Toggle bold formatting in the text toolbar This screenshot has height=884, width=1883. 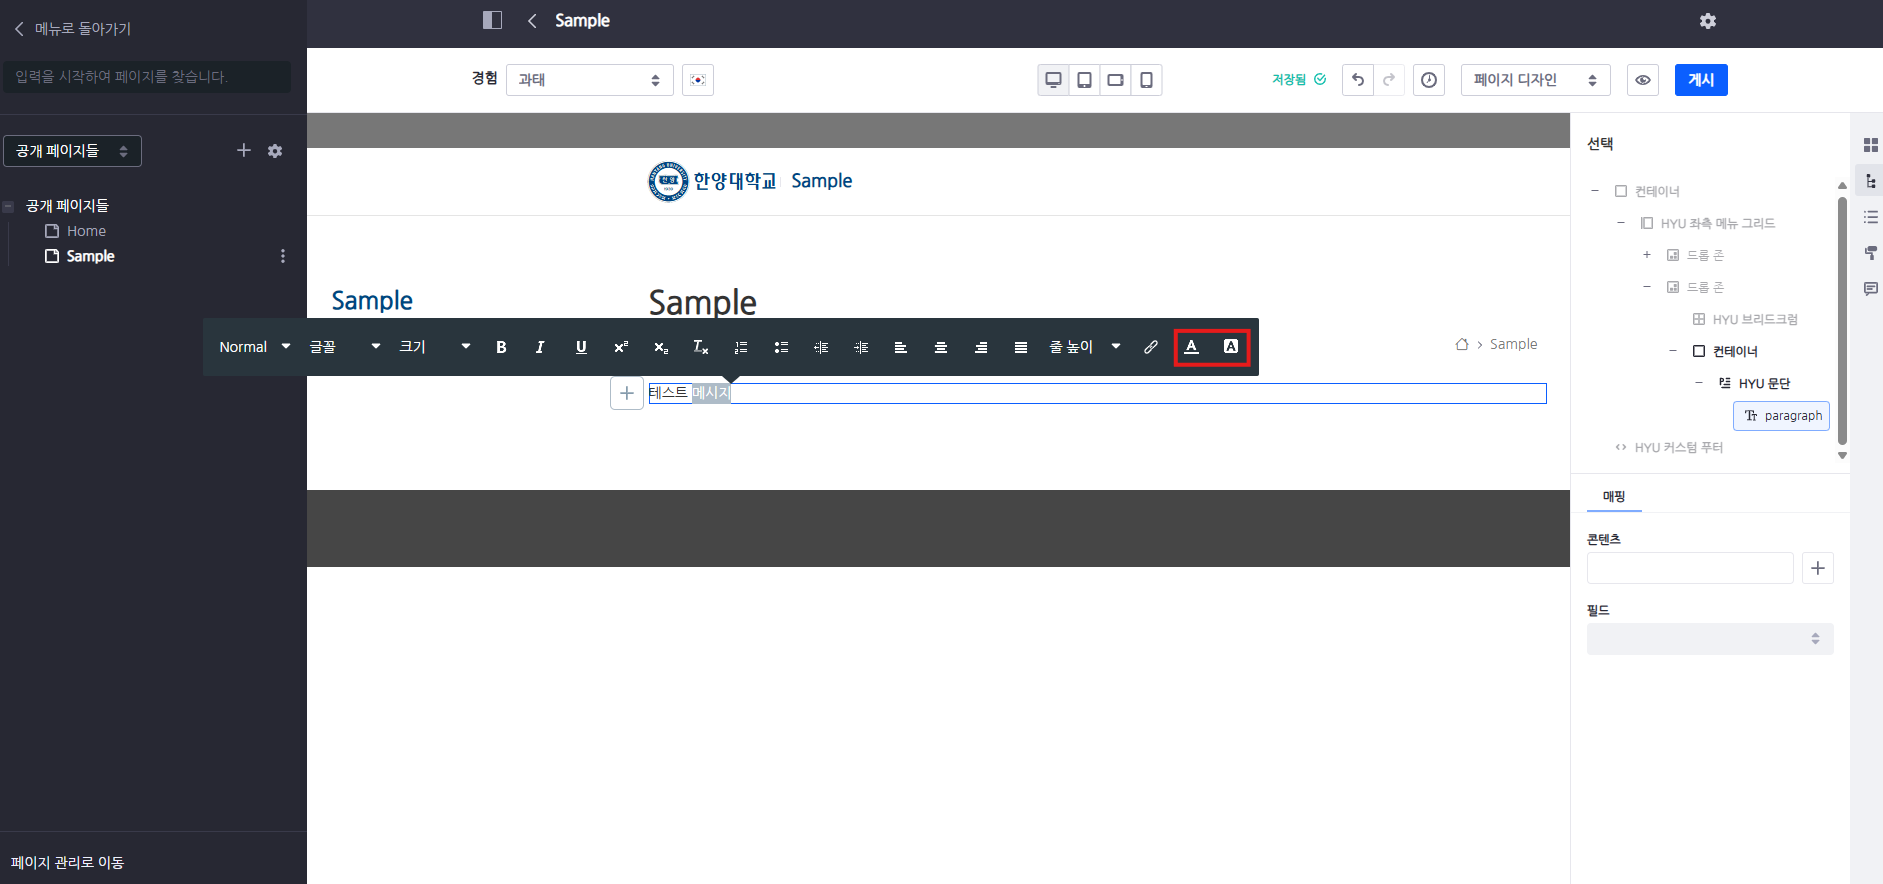point(501,347)
